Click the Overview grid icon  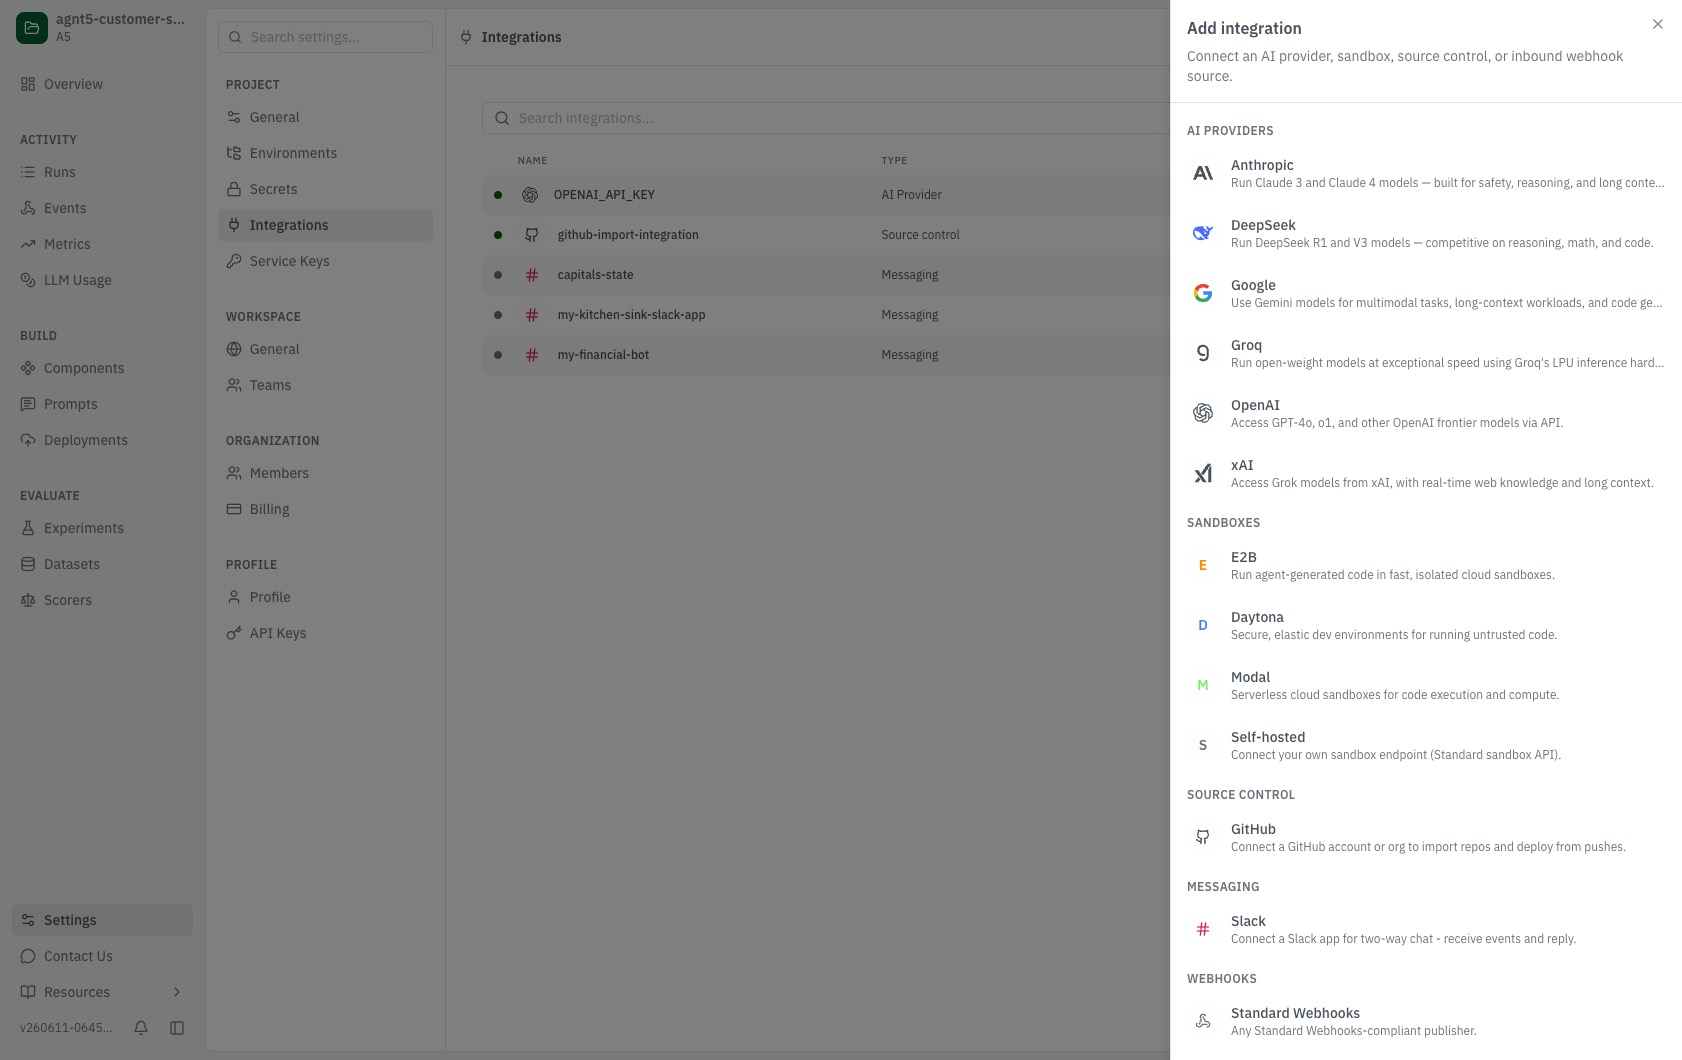click(x=28, y=84)
